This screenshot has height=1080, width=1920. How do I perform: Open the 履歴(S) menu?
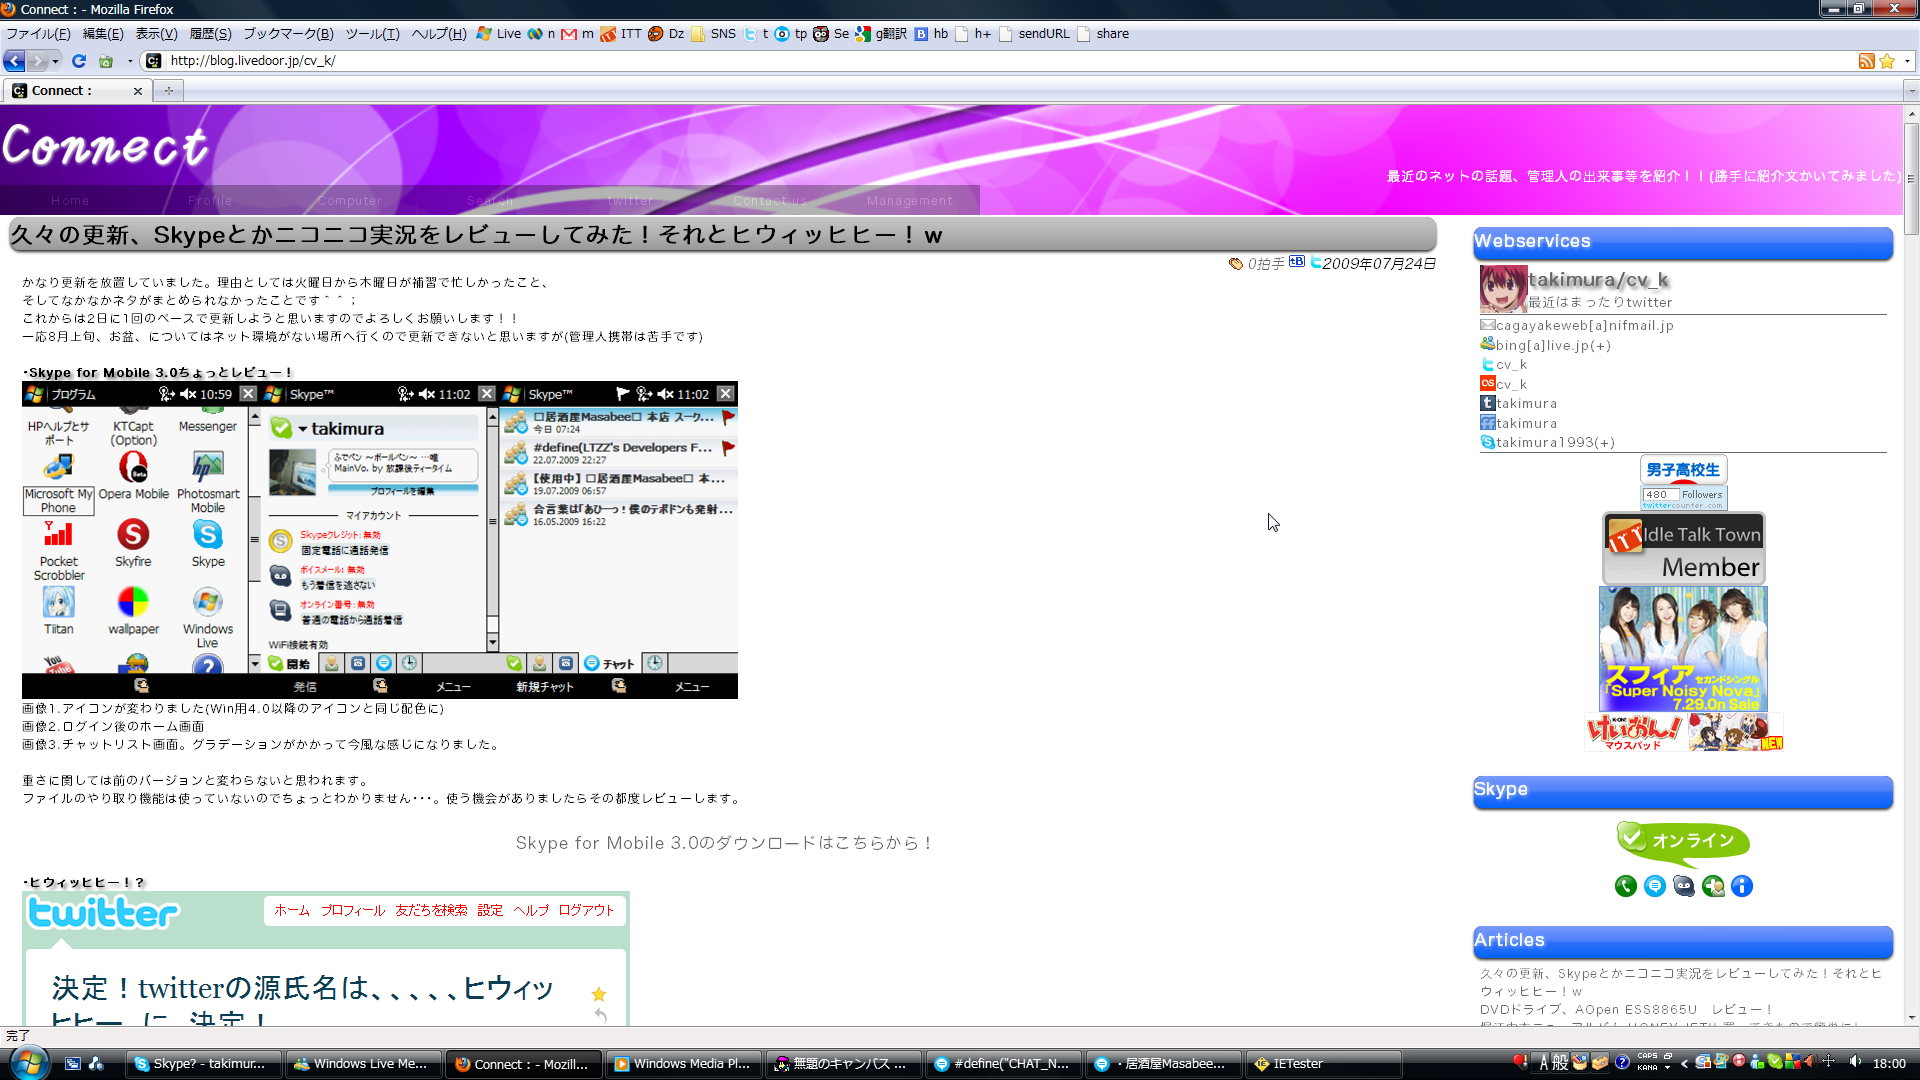210,34
